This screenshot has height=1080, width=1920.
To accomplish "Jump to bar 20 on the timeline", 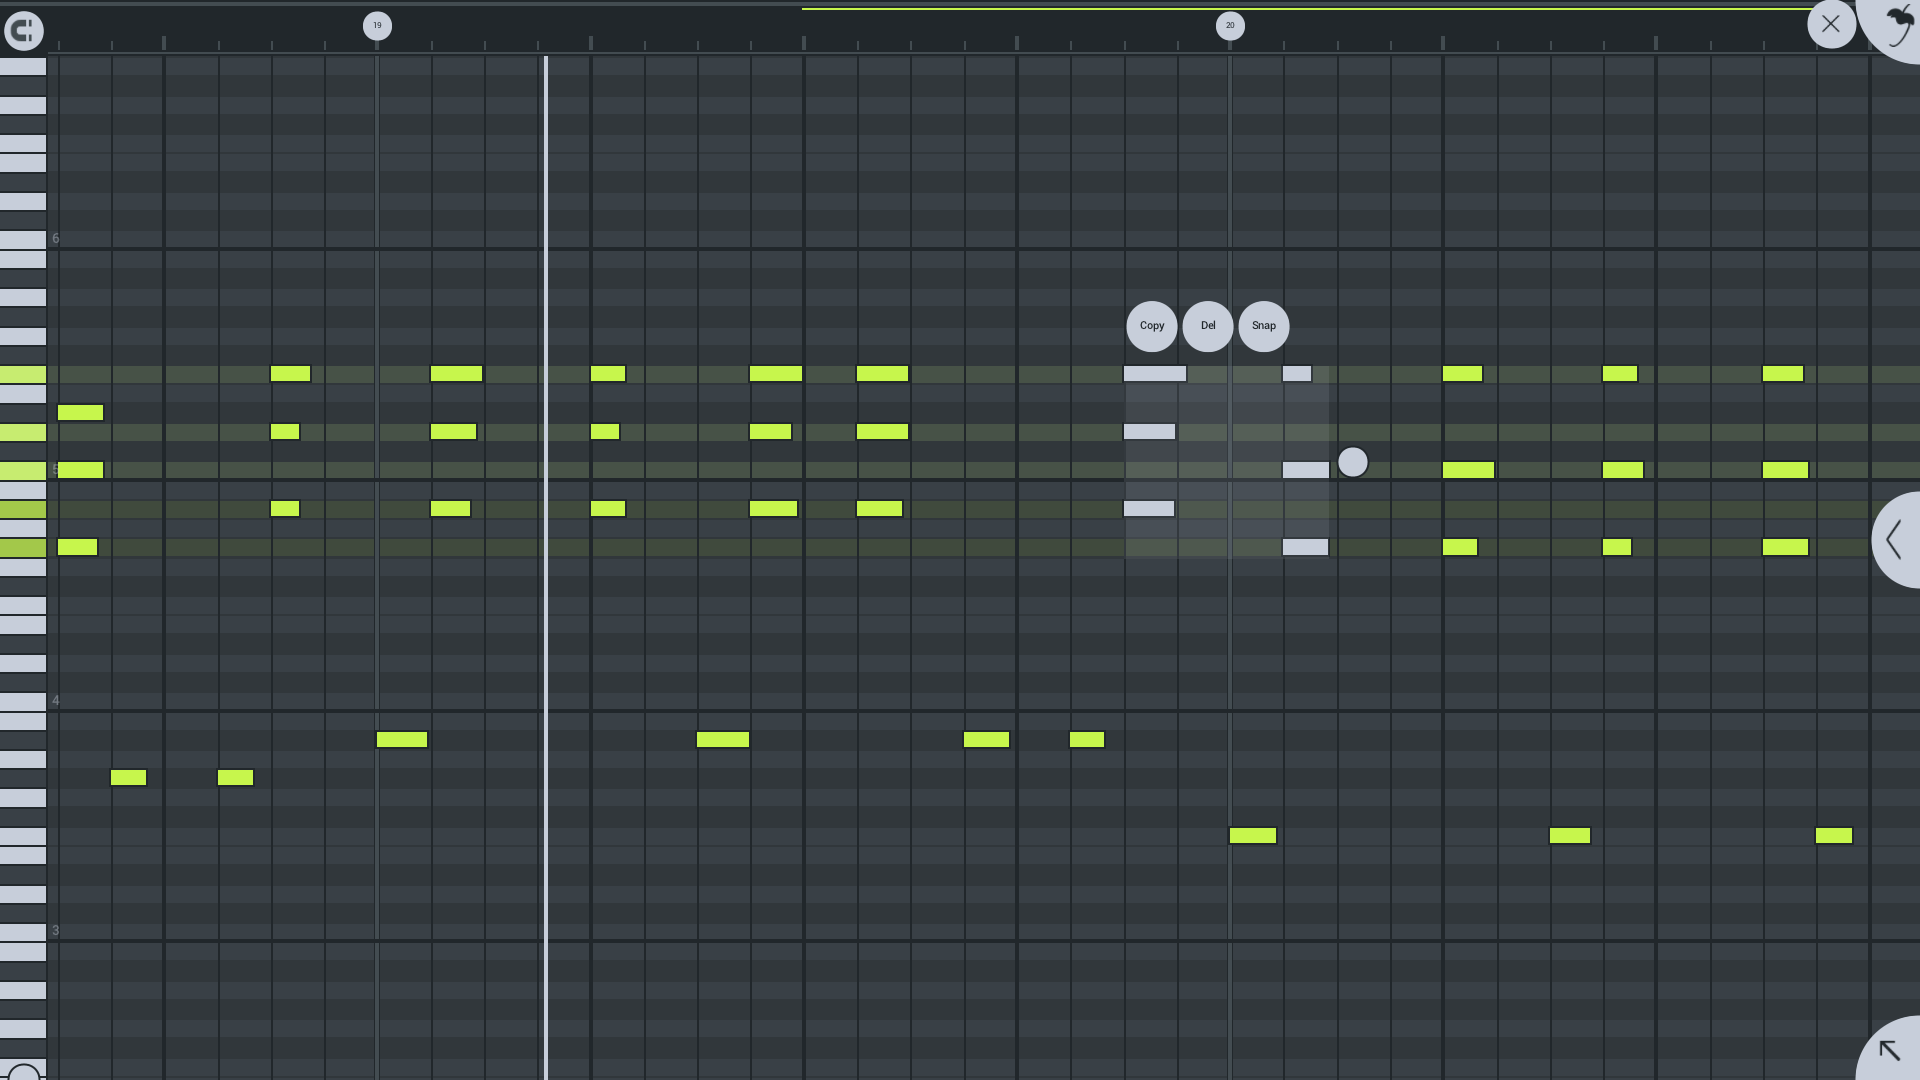I will coord(1230,26).
